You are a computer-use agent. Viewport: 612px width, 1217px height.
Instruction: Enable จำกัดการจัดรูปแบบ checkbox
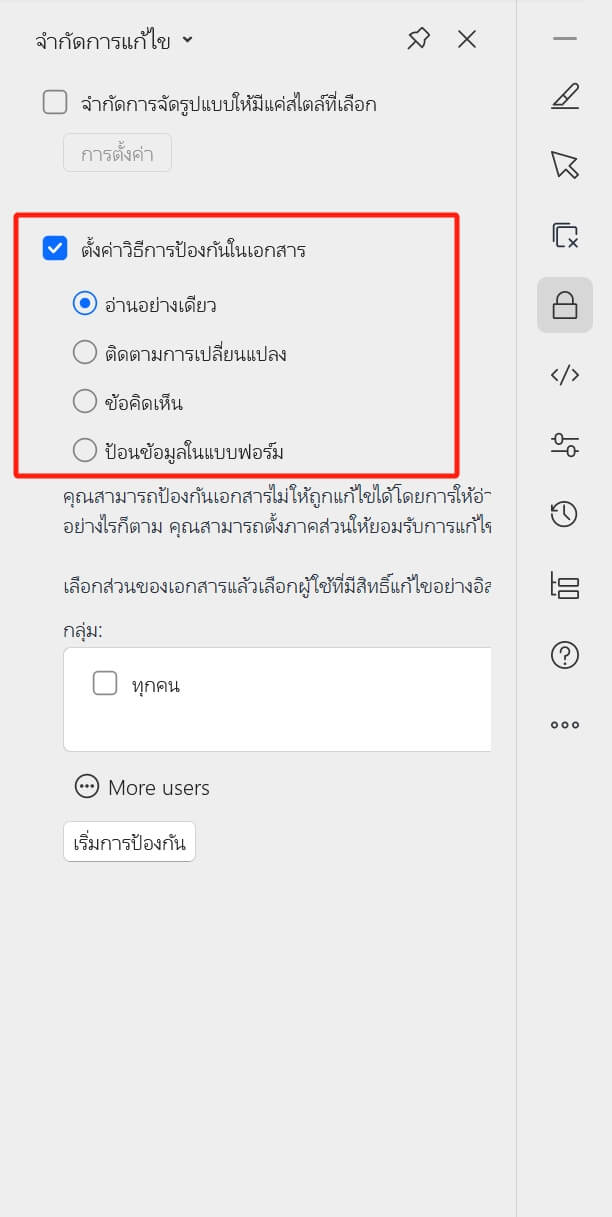point(55,102)
